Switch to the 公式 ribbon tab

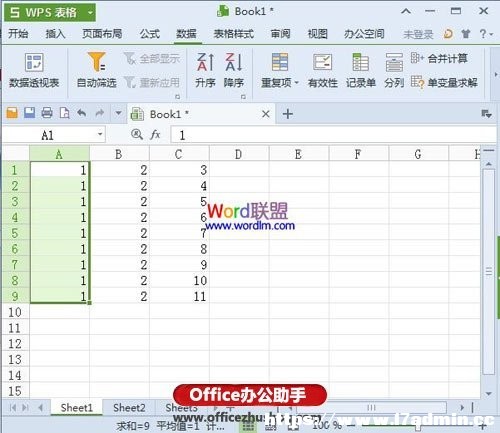150,34
